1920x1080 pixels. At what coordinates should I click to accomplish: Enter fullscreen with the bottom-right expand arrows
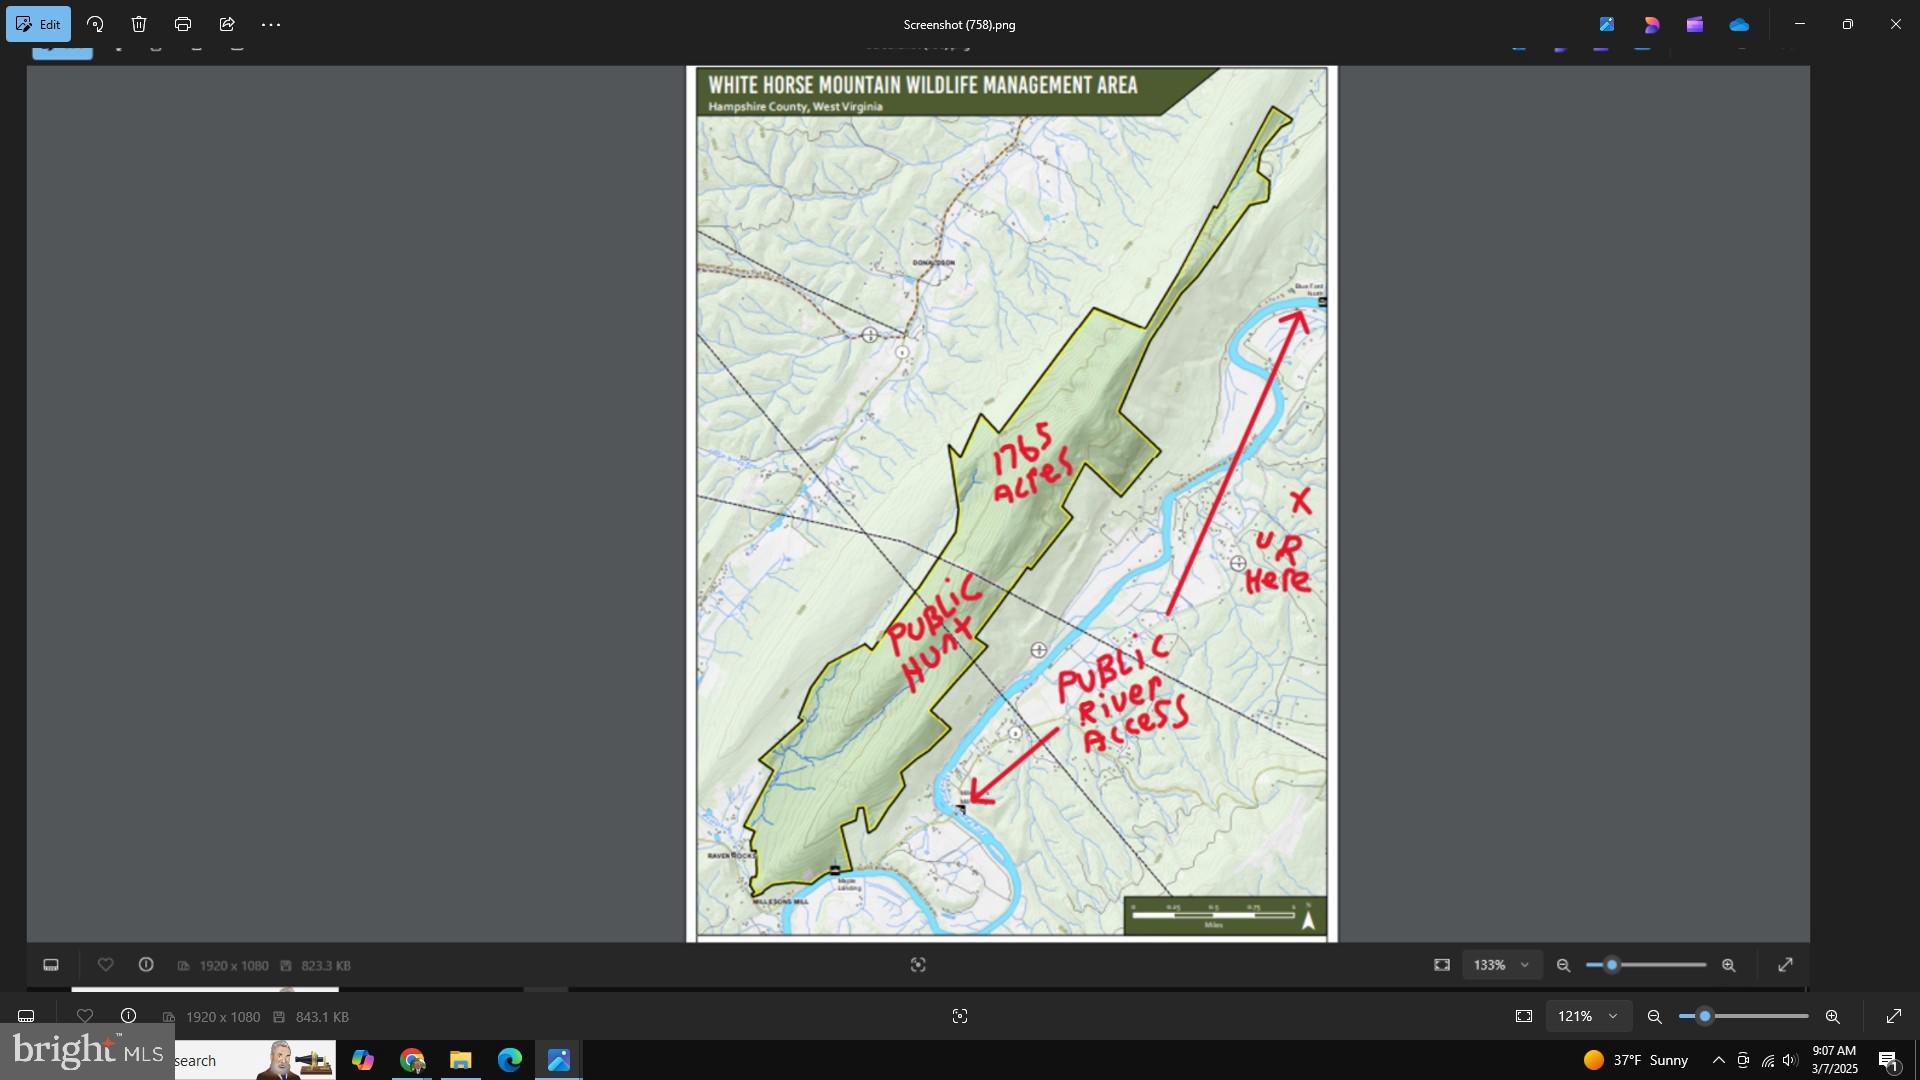pyautogui.click(x=1893, y=1016)
